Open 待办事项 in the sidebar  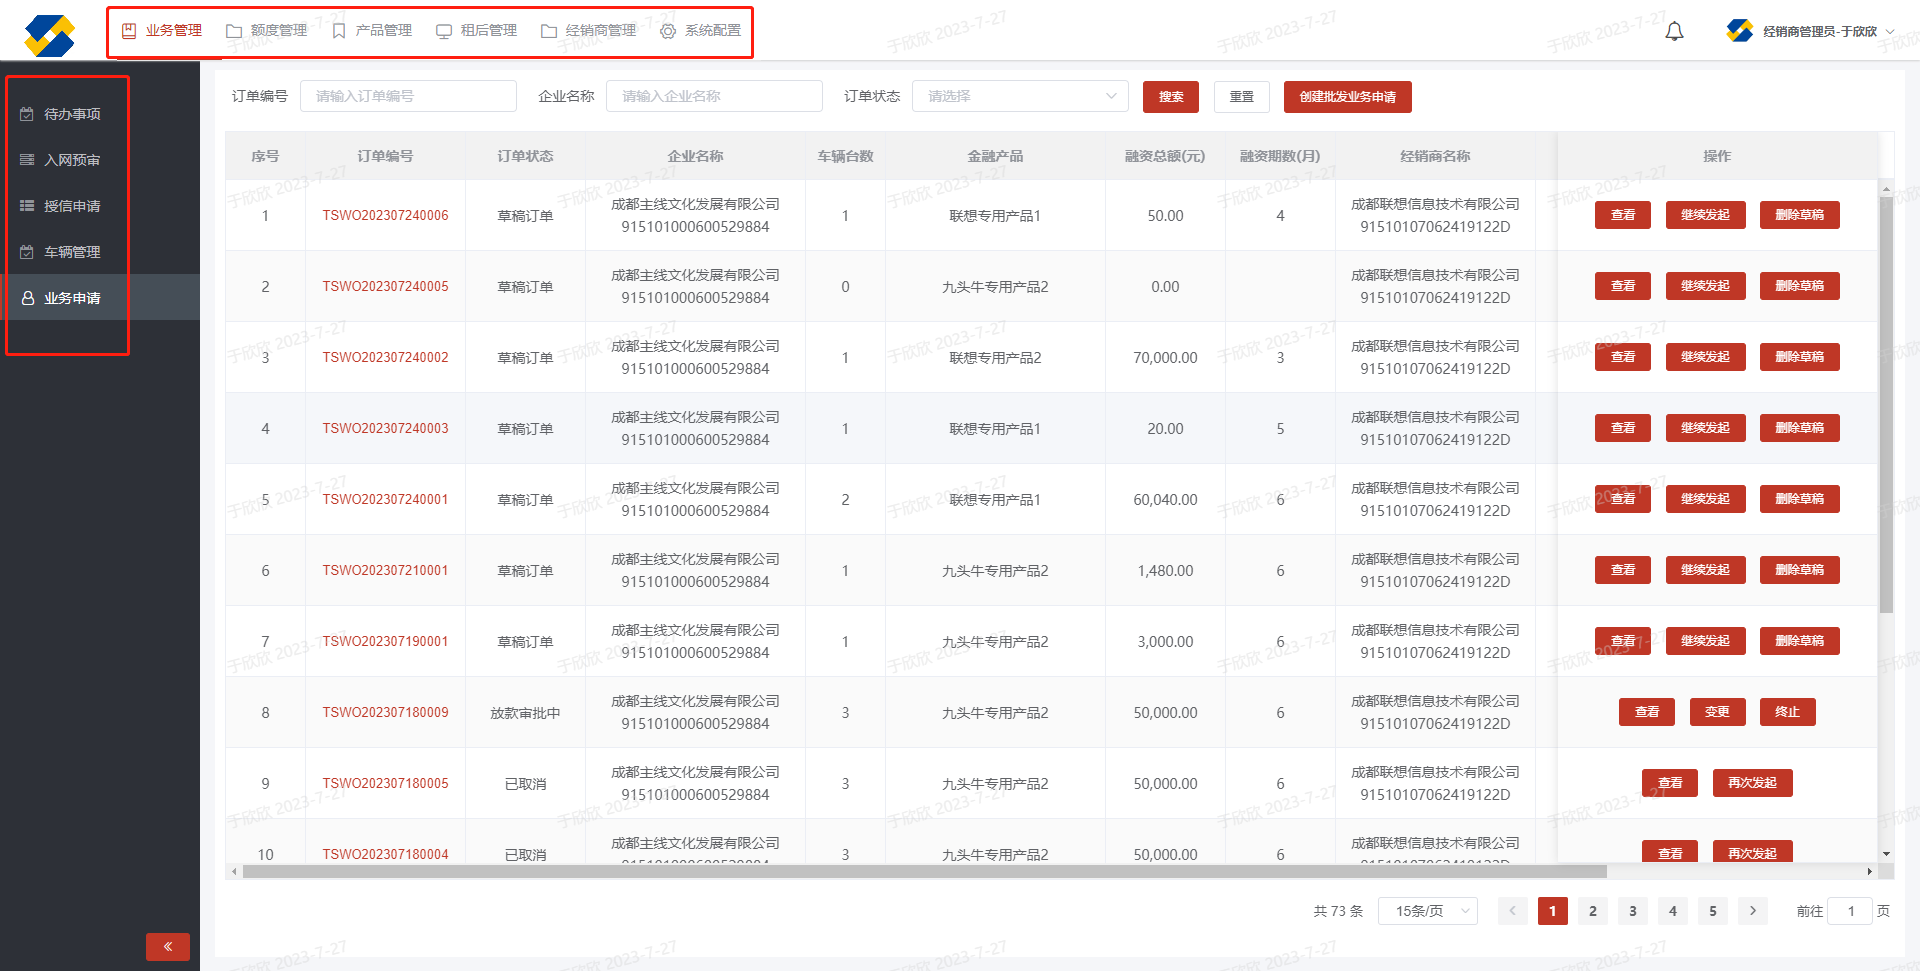pyautogui.click(x=71, y=114)
